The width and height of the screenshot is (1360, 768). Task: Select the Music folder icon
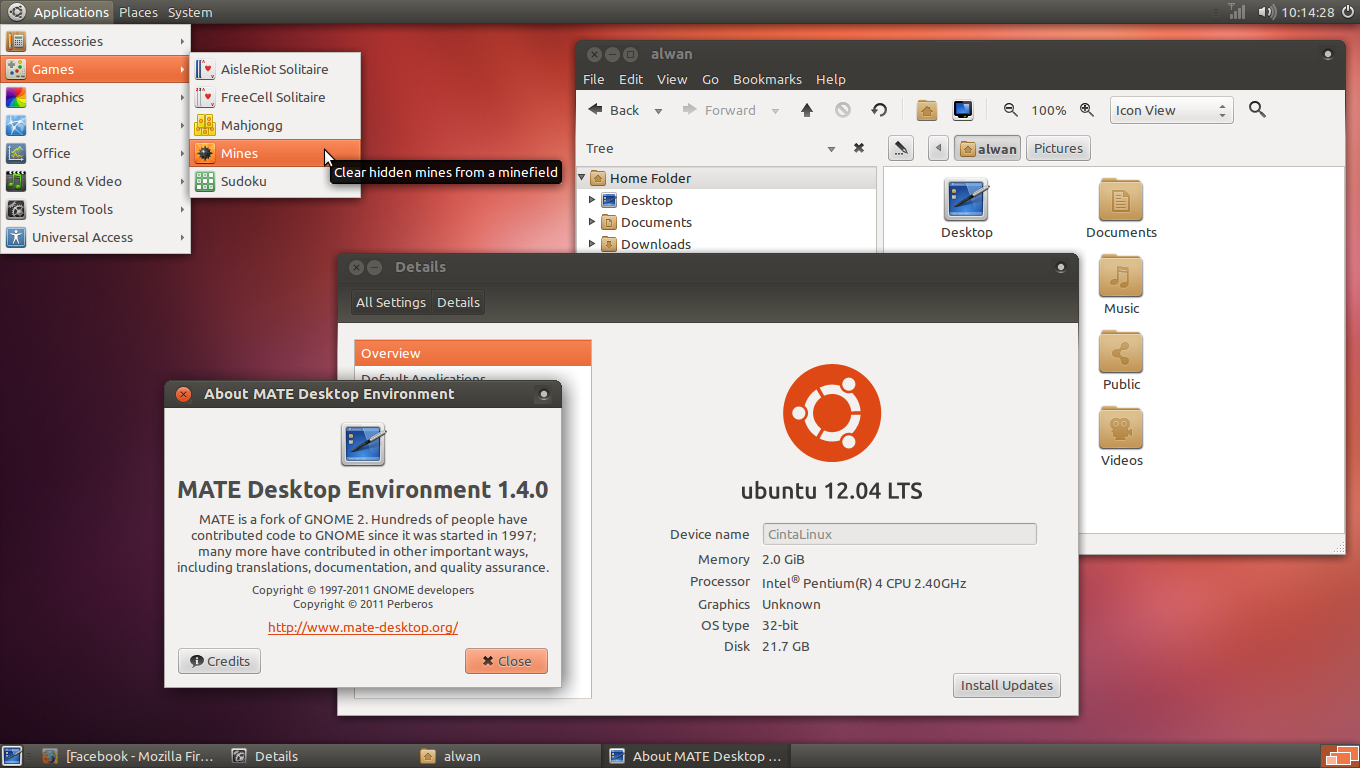[1121, 285]
